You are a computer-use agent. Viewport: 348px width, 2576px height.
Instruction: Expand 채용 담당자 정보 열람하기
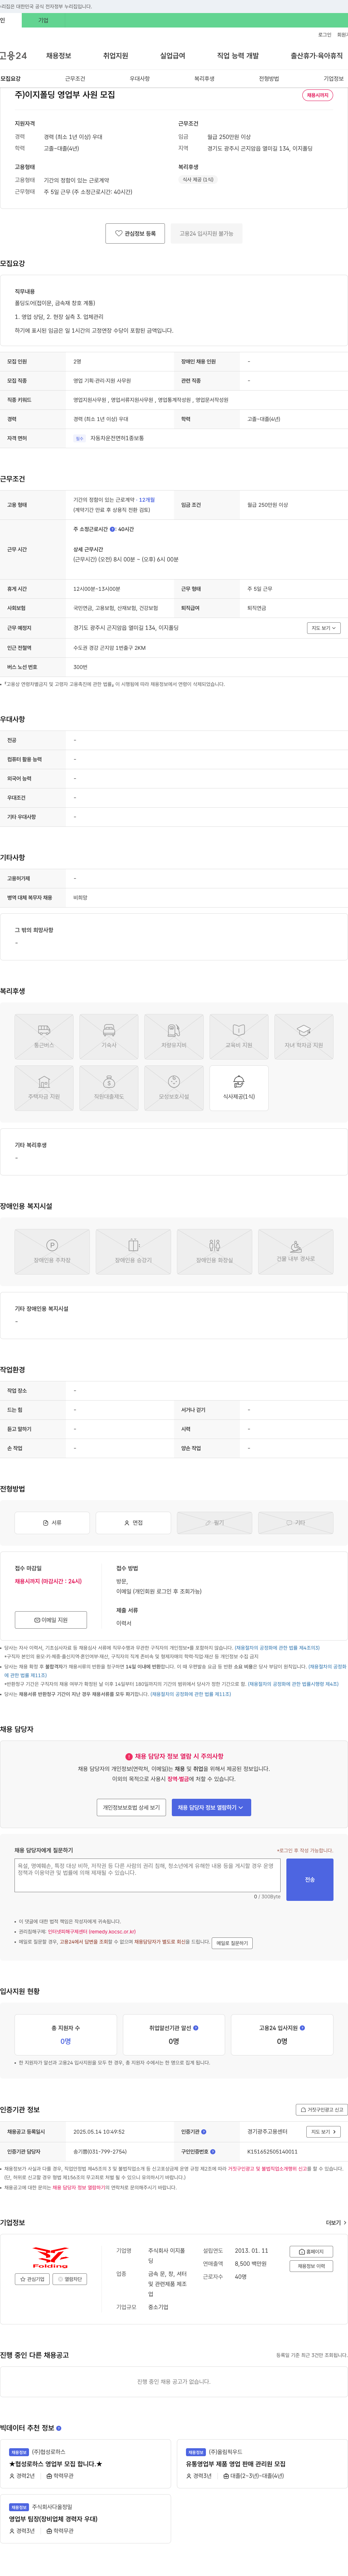click(x=211, y=1807)
